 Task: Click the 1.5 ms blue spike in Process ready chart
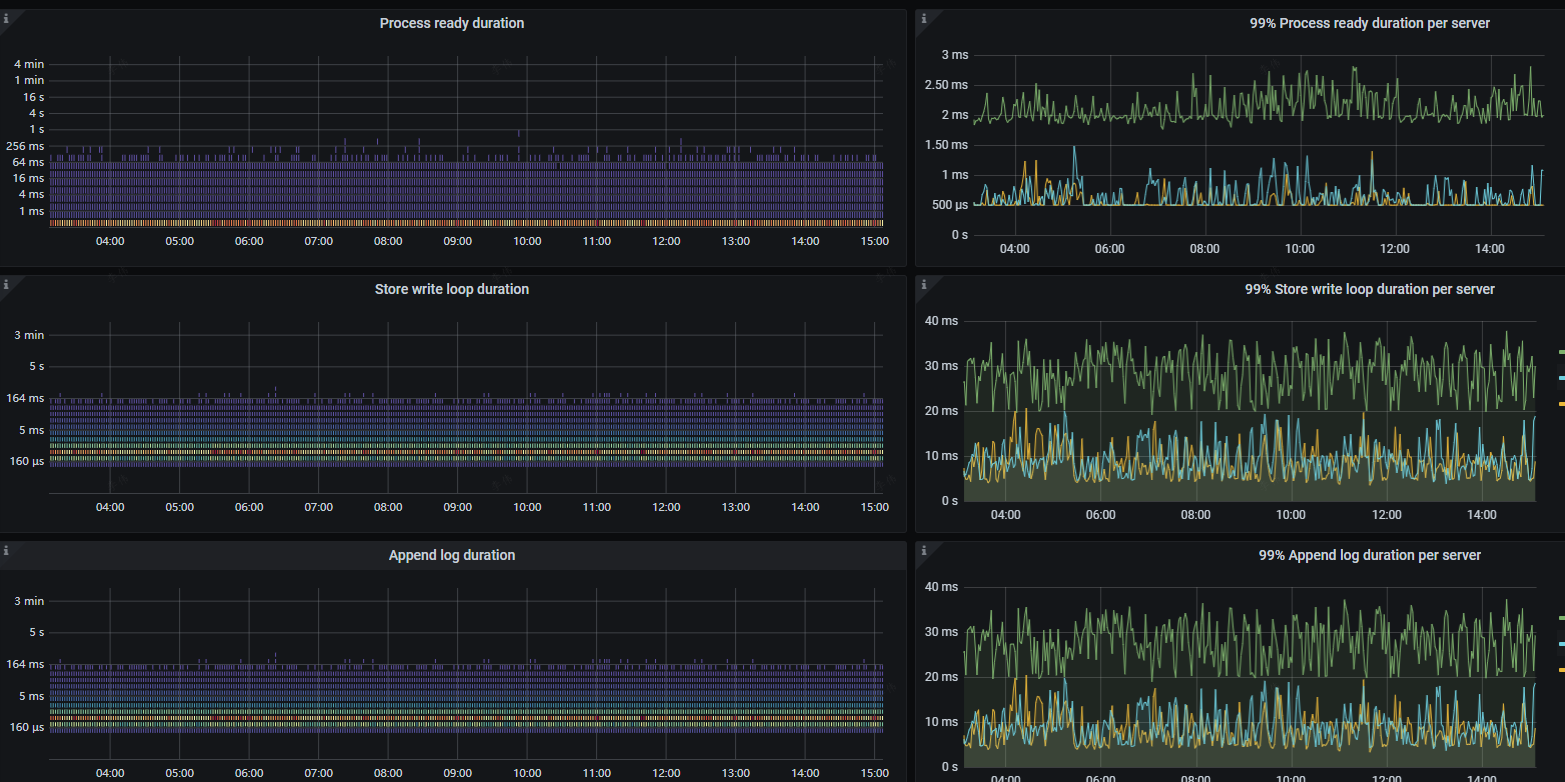(1075, 148)
